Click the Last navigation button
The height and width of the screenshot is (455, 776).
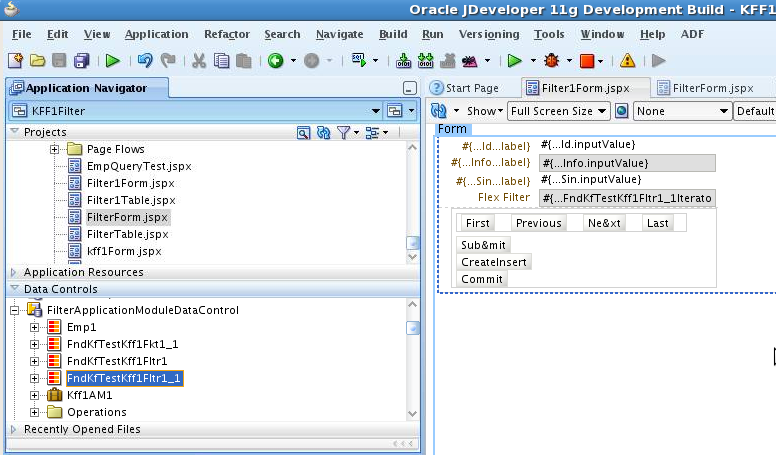tap(657, 223)
